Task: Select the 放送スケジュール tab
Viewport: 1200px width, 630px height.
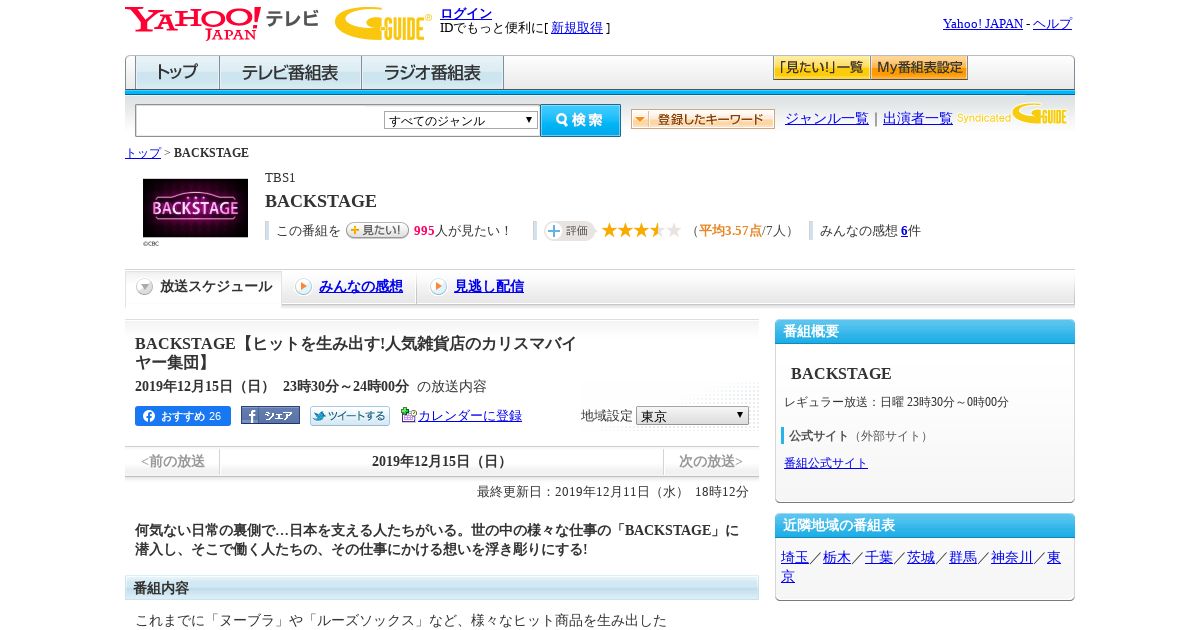Action: click(203, 287)
